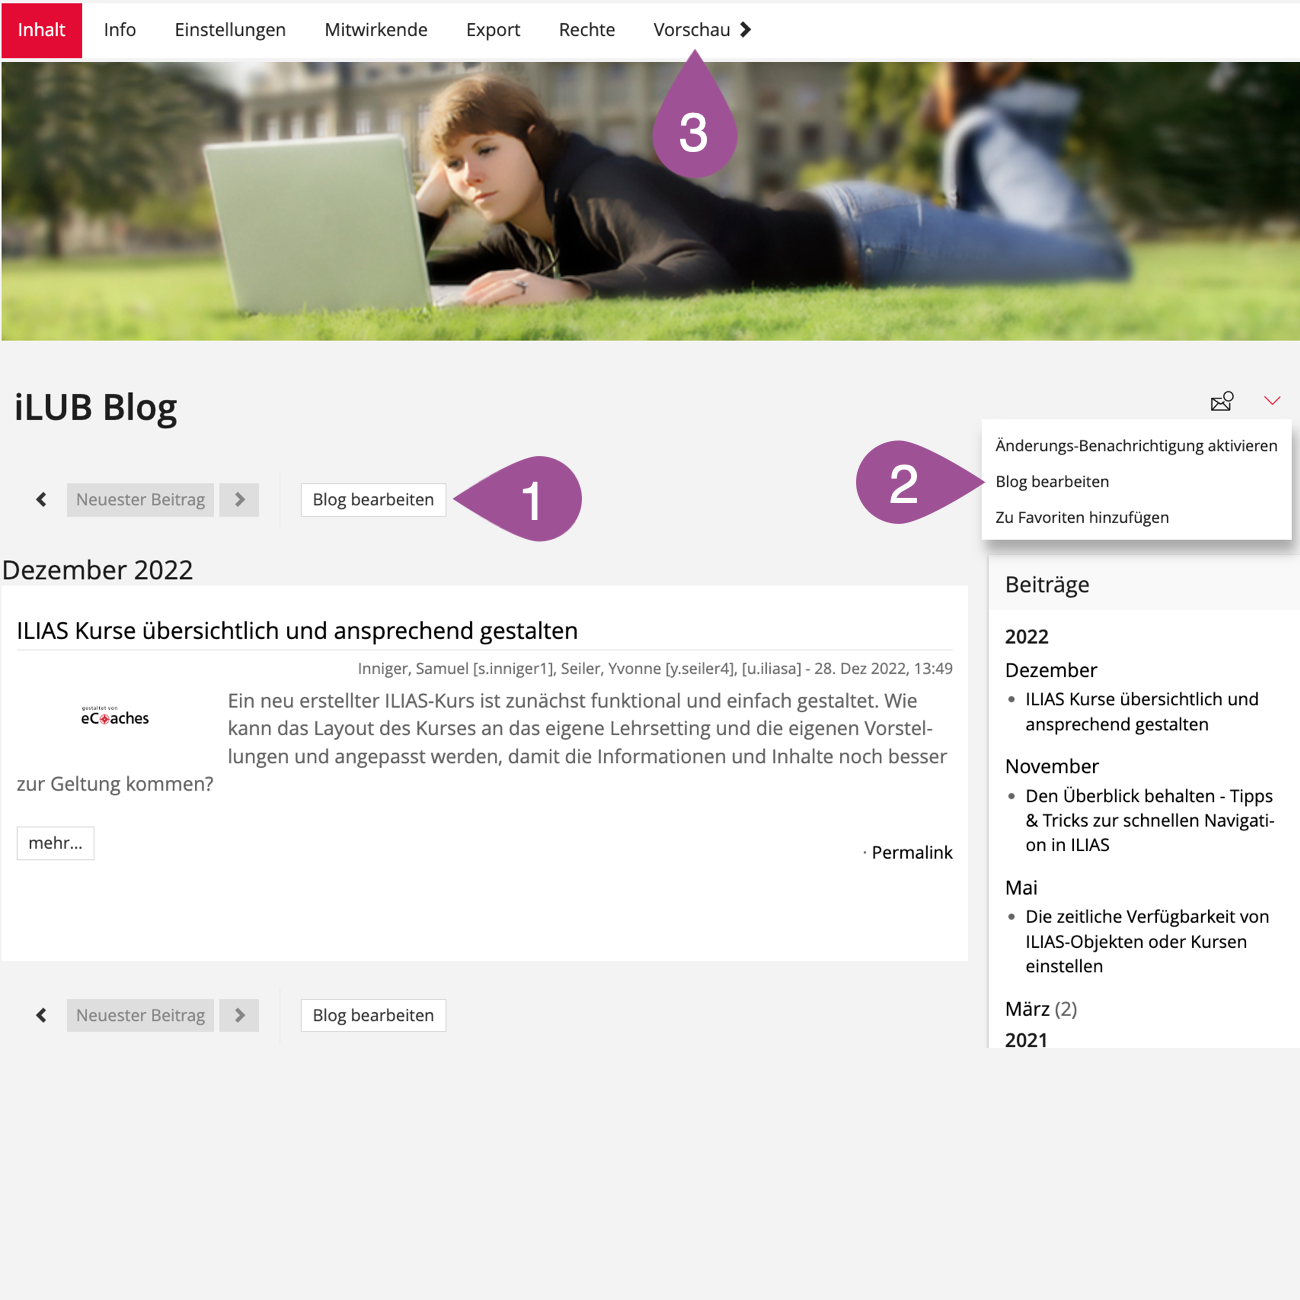Open the Permalink link

point(912,852)
